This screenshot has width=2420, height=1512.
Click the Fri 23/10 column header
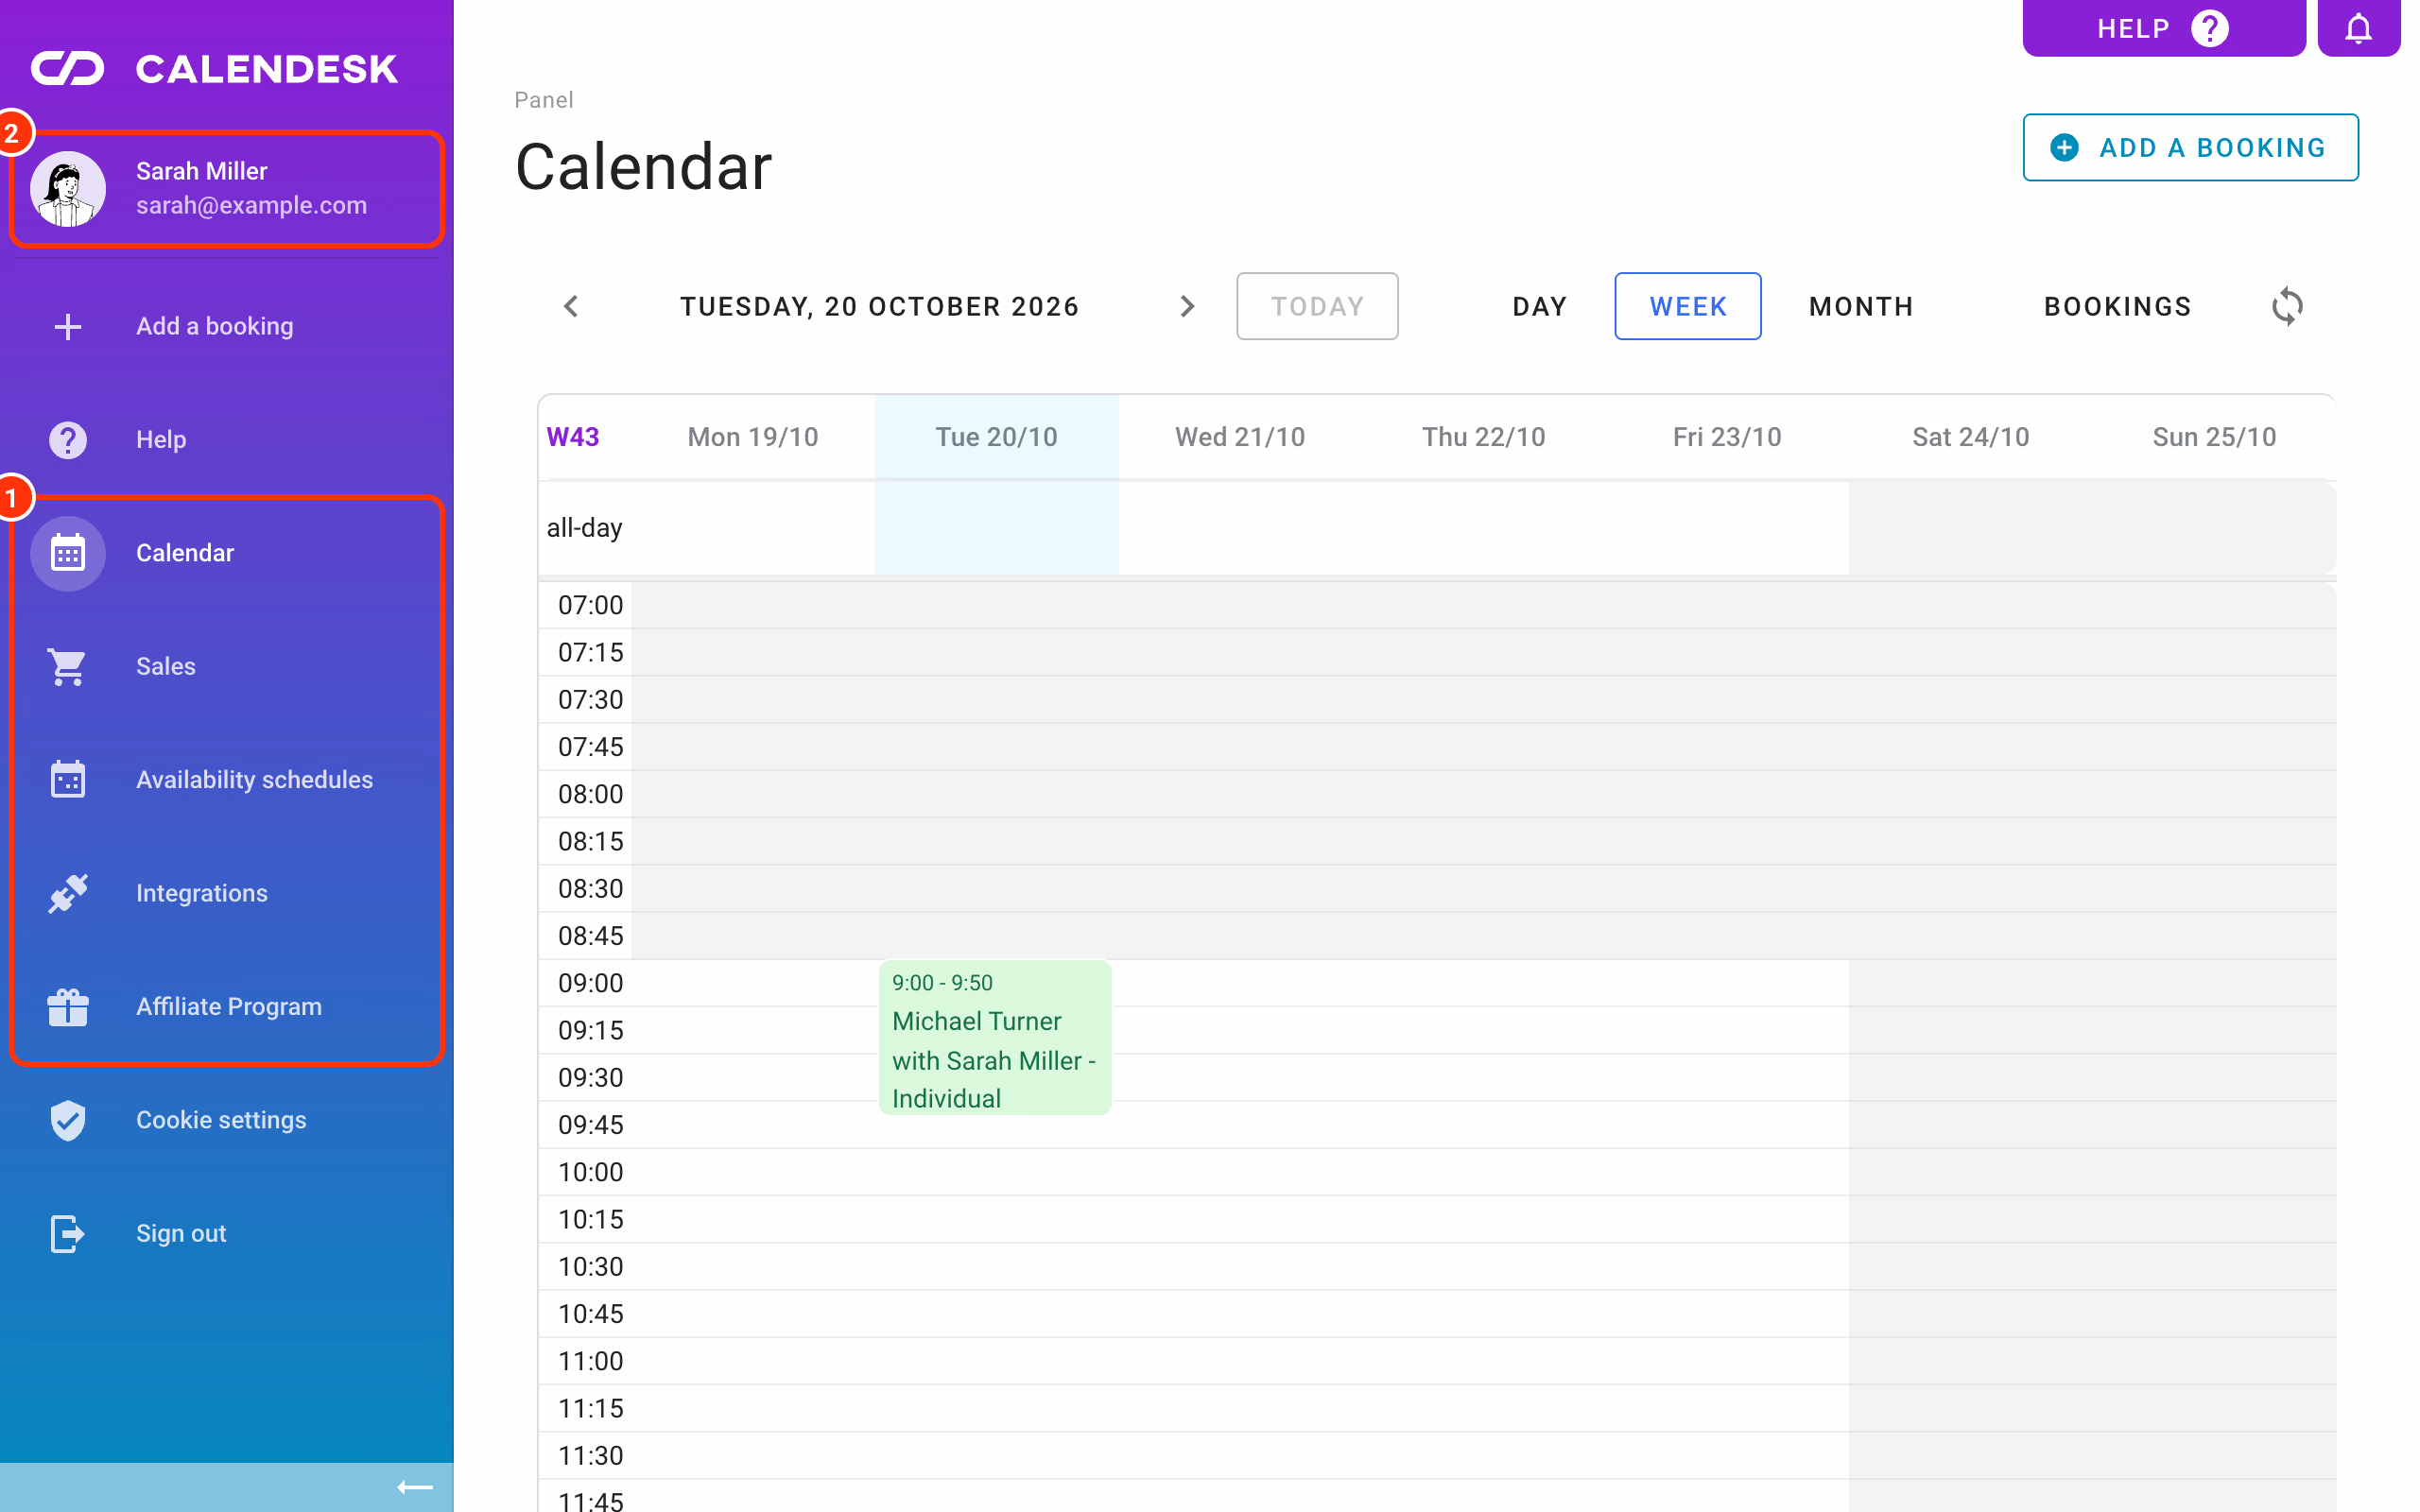(1727, 437)
